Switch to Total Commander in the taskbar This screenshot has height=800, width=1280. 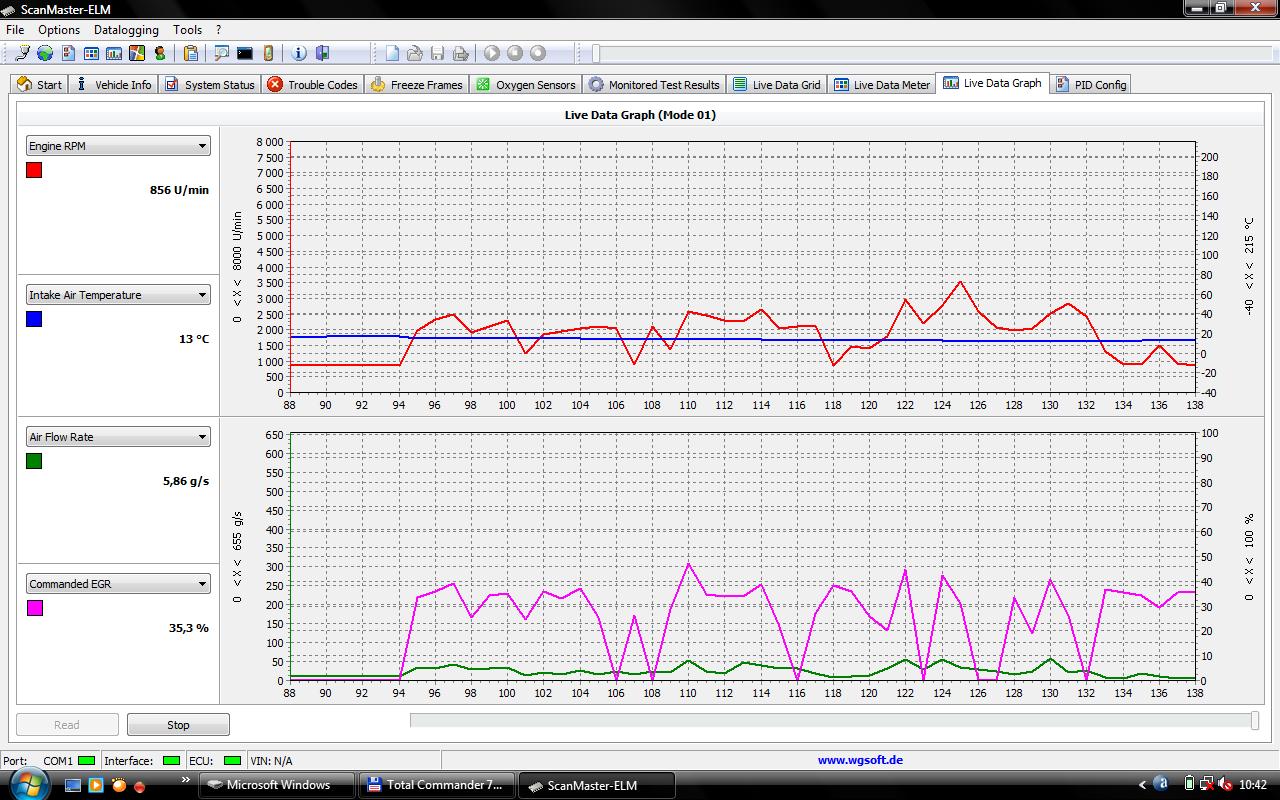click(435, 785)
